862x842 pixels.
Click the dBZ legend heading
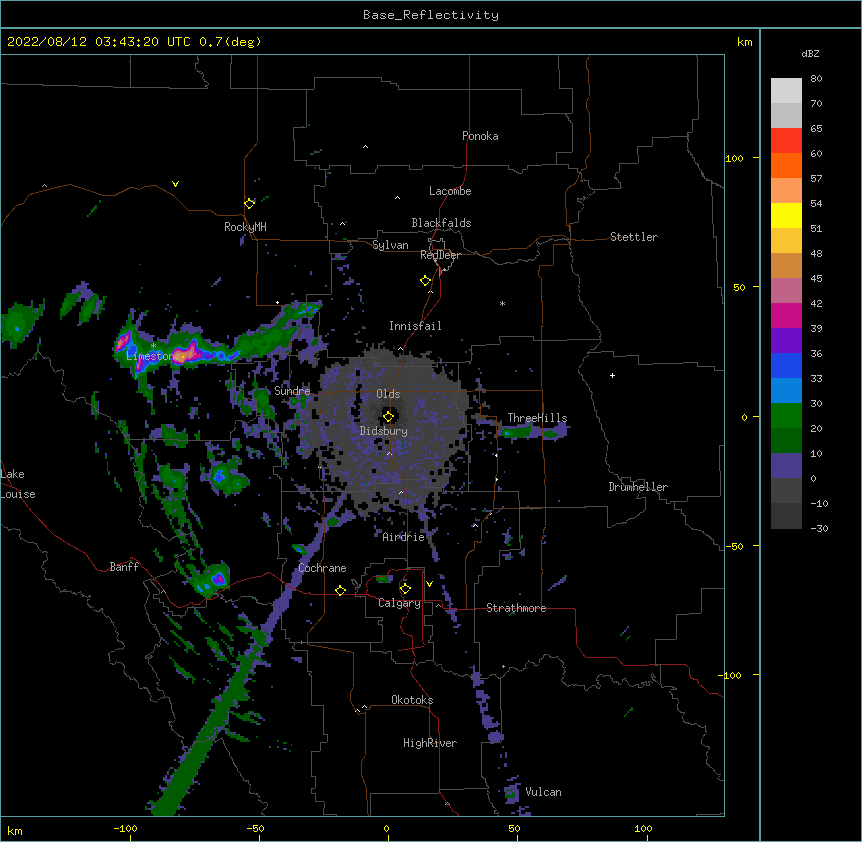tap(810, 53)
